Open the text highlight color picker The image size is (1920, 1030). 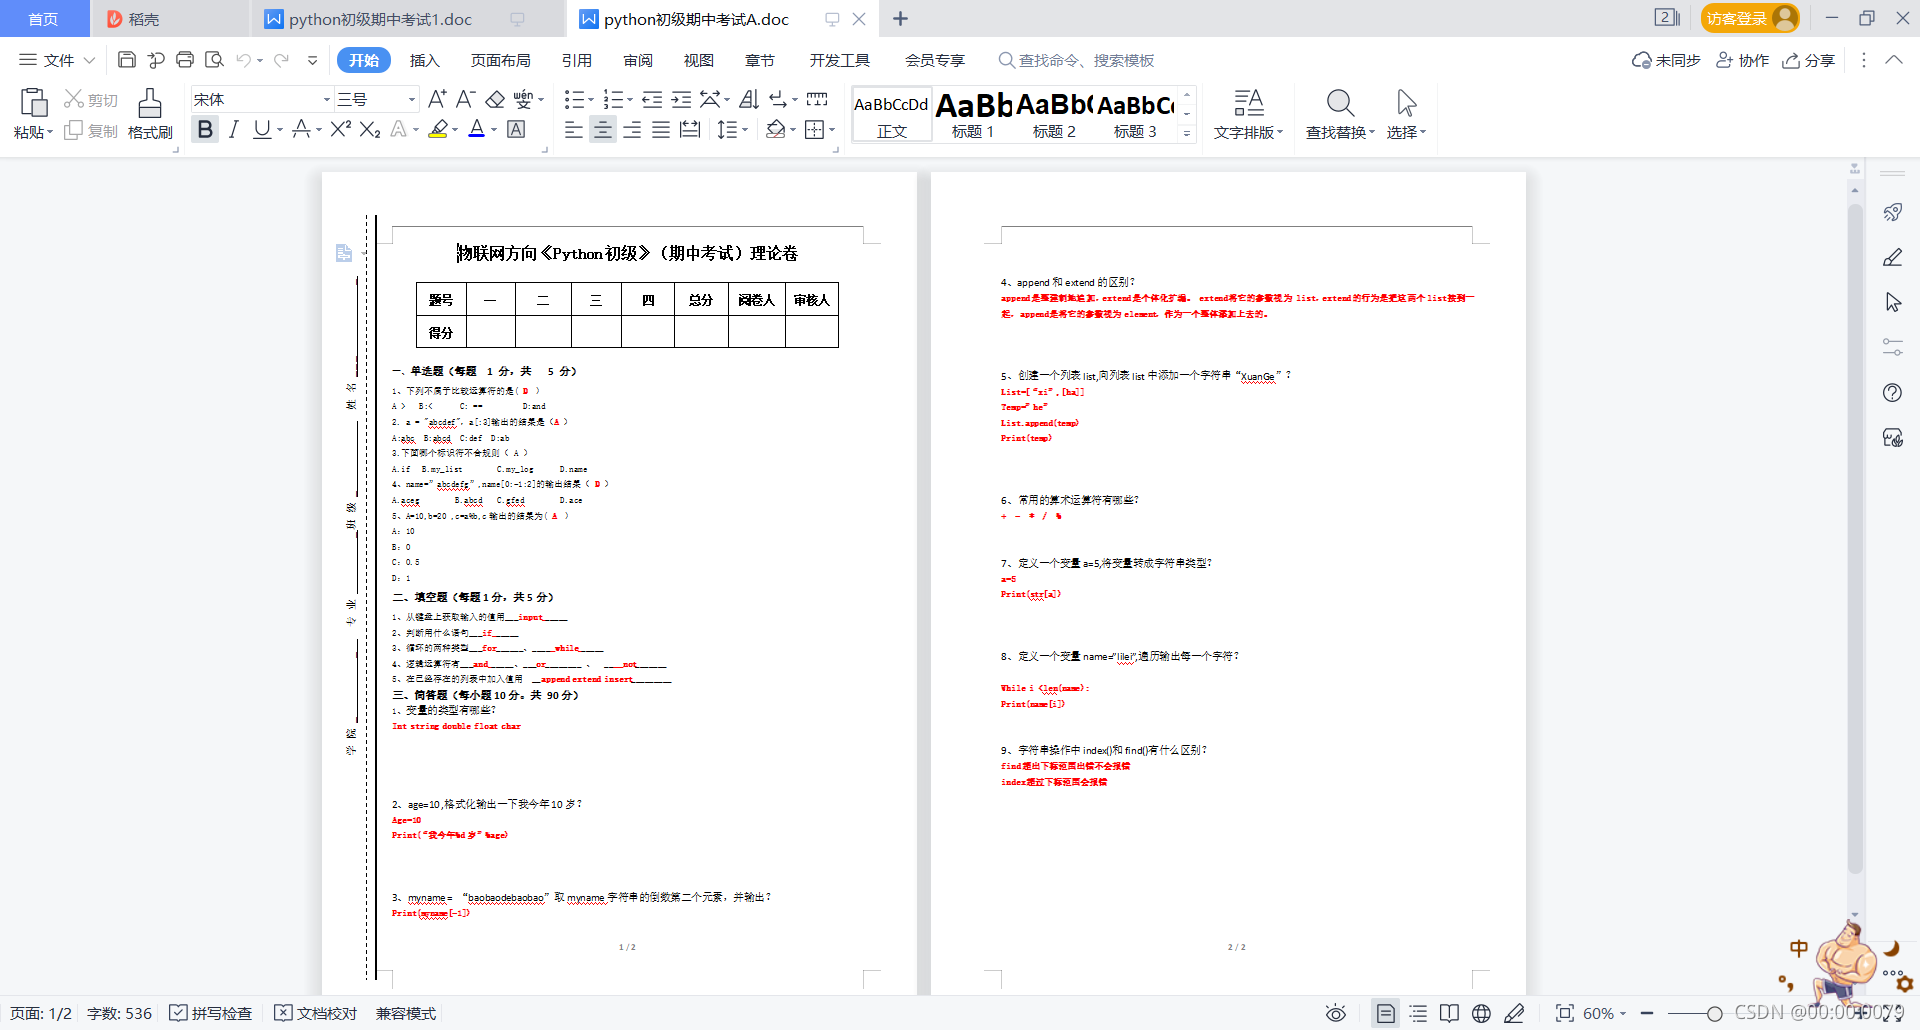455,130
